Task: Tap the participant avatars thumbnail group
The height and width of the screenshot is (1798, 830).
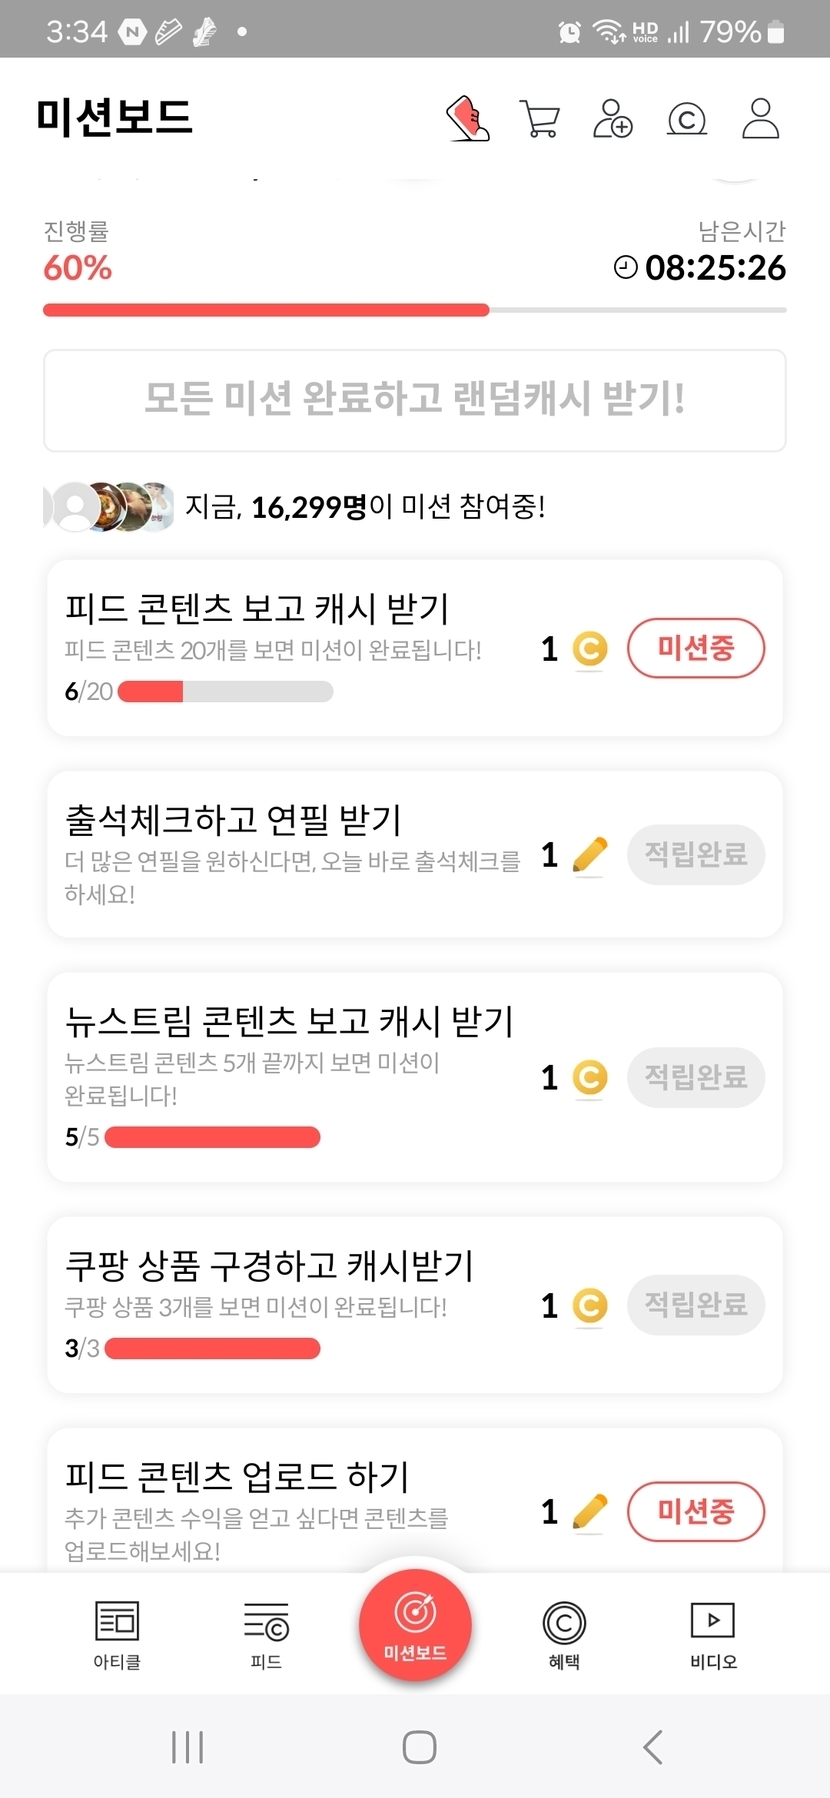Action: point(109,507)
